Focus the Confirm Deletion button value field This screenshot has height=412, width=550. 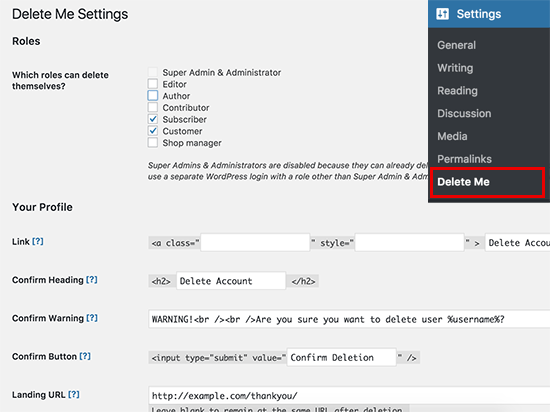(341, 357)
